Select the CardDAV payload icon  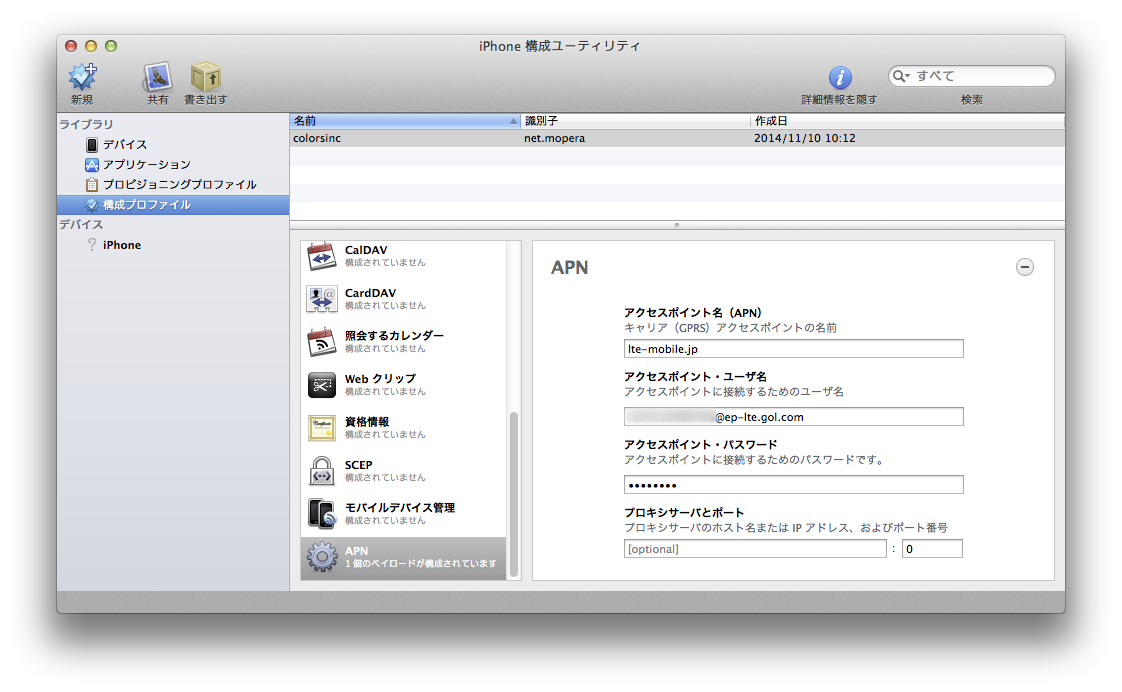point(322,298)
